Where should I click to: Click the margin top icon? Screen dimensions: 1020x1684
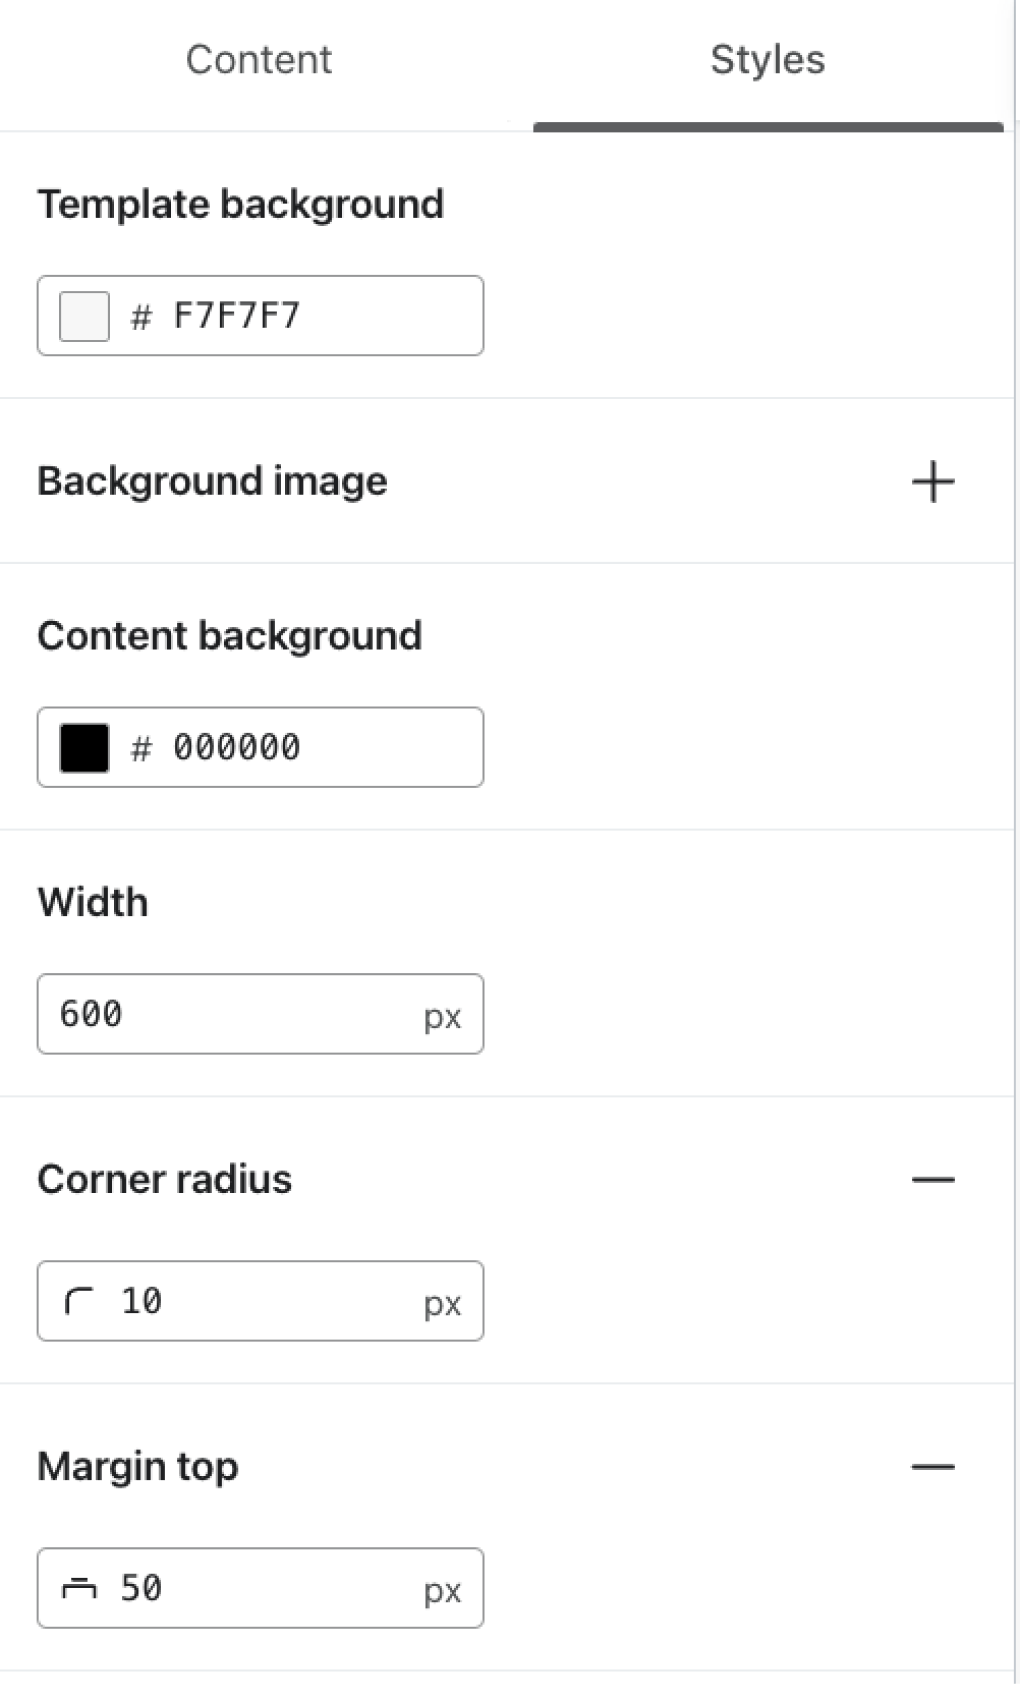[78, 1588]
